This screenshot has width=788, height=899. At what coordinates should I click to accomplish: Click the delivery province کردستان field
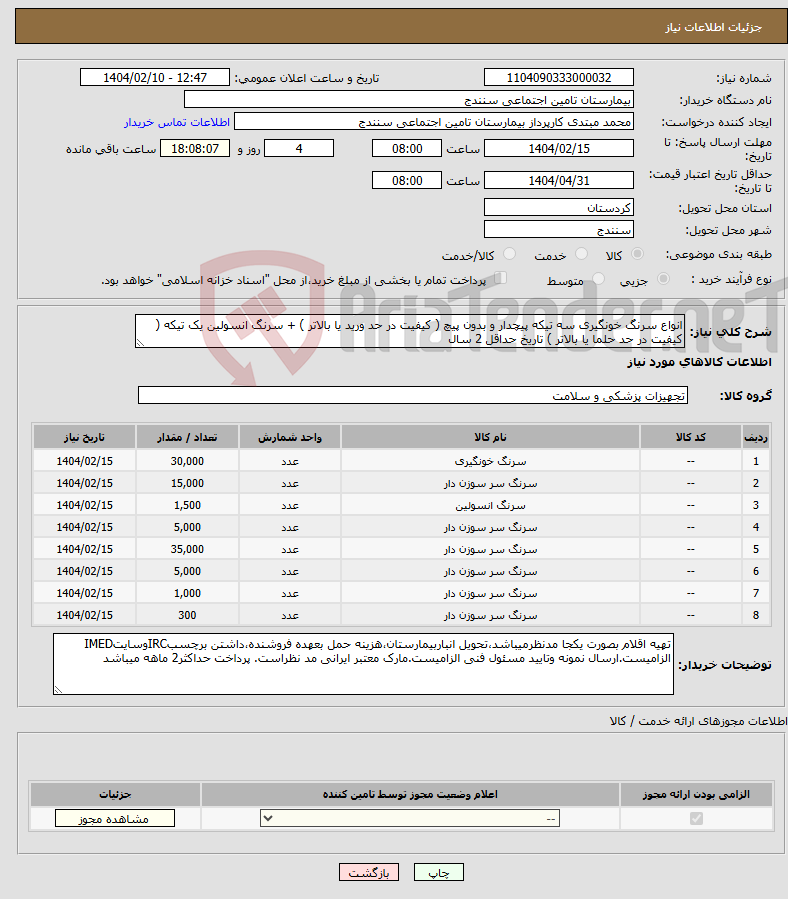click(559, 208)
